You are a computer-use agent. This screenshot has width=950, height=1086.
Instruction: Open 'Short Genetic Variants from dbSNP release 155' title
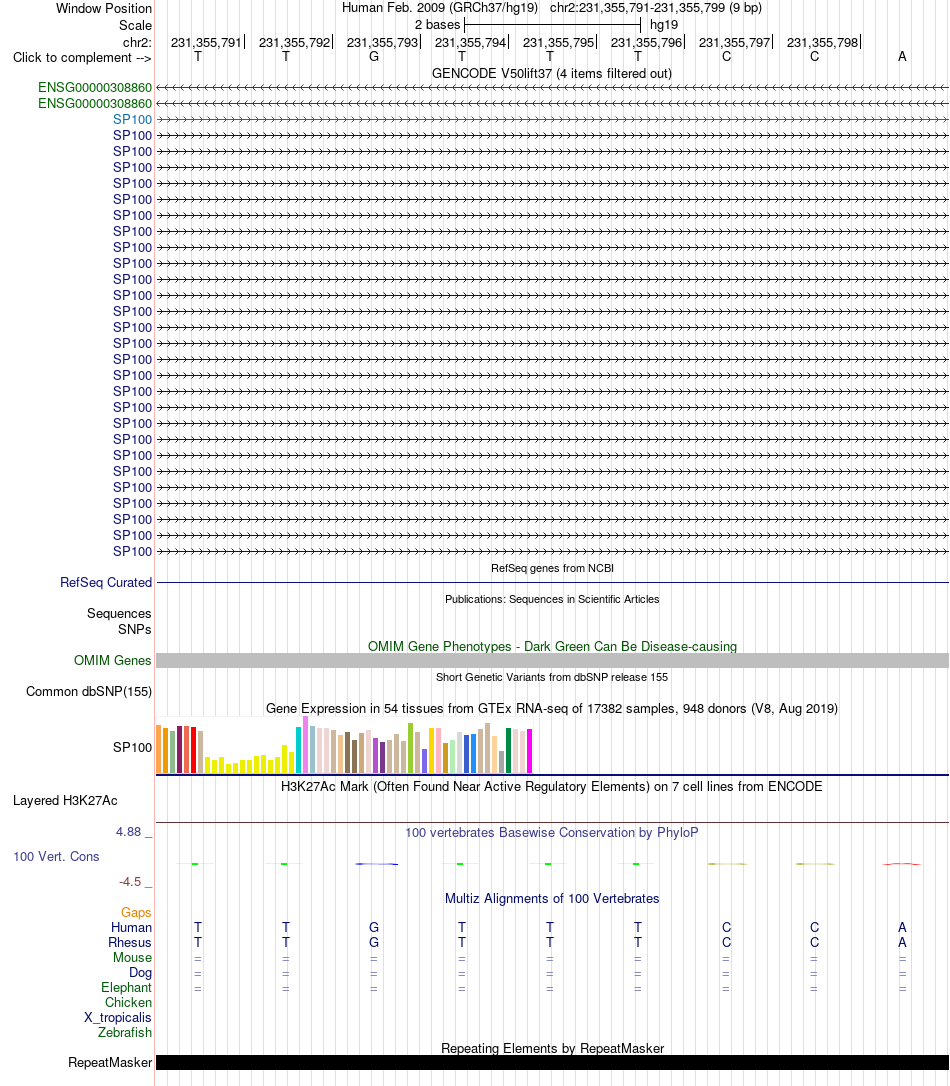coord(552,677)
